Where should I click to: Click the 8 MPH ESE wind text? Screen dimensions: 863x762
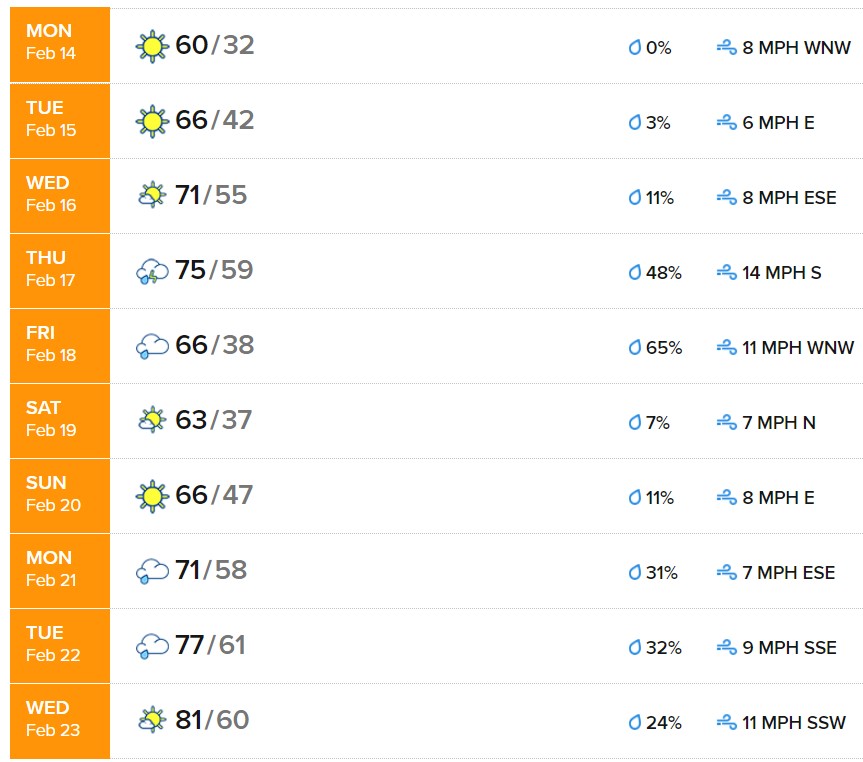[789, 197]
